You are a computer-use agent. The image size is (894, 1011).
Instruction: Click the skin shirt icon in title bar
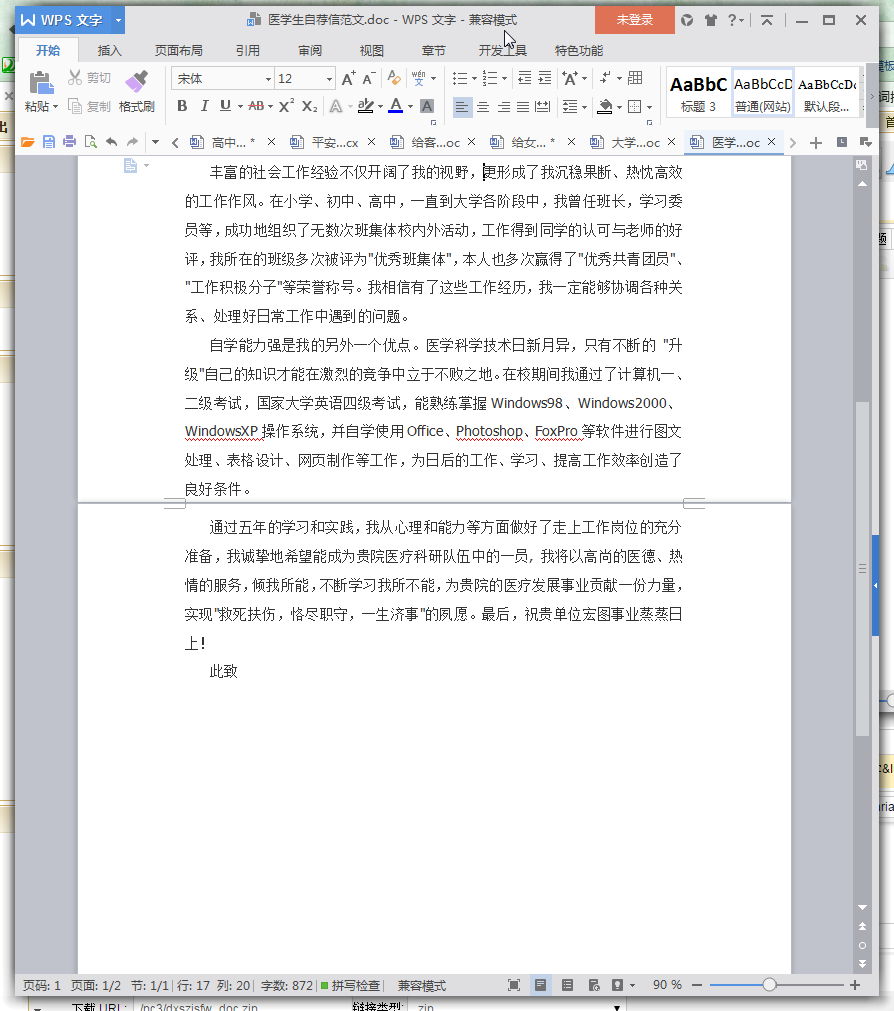click(711, 20)
